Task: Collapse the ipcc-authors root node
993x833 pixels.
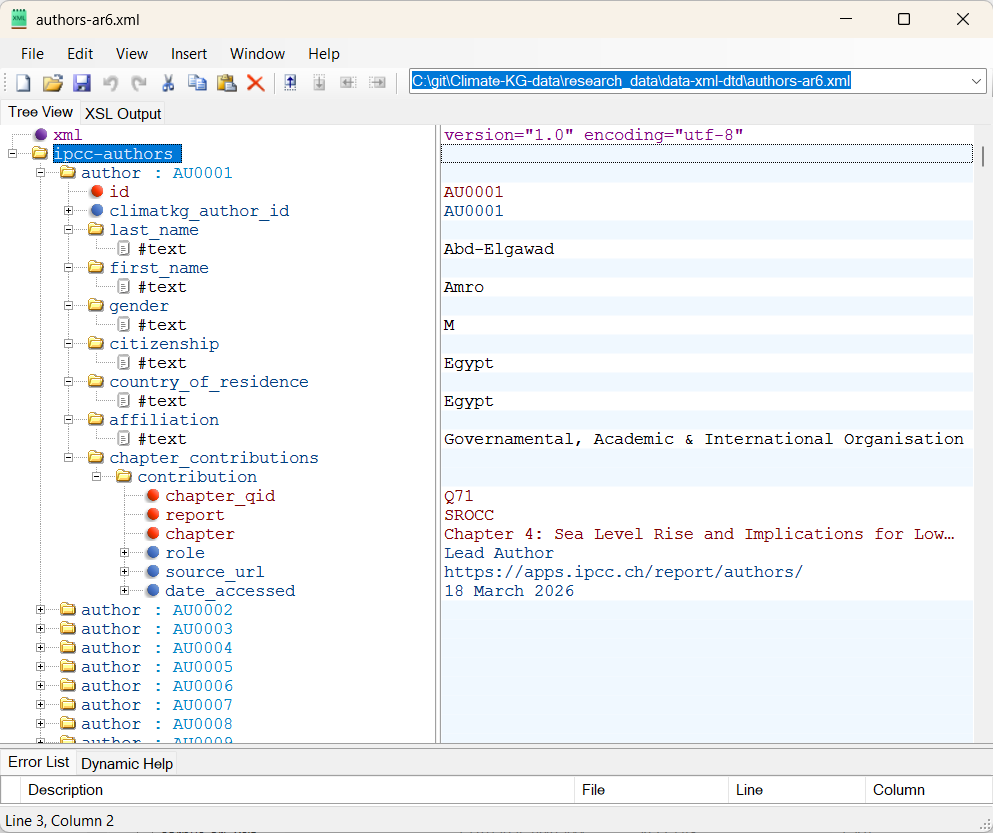Action: tap(13, 153)
